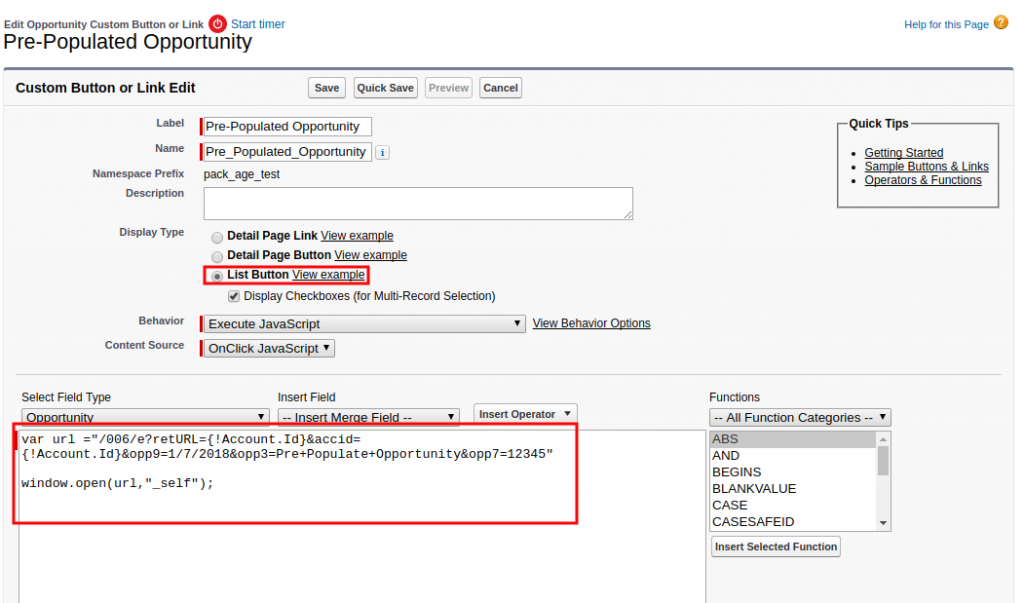Select the Detail Page Button radio button
The image size is (1024, 603).
pyautogui.click(x=217, y=257)
